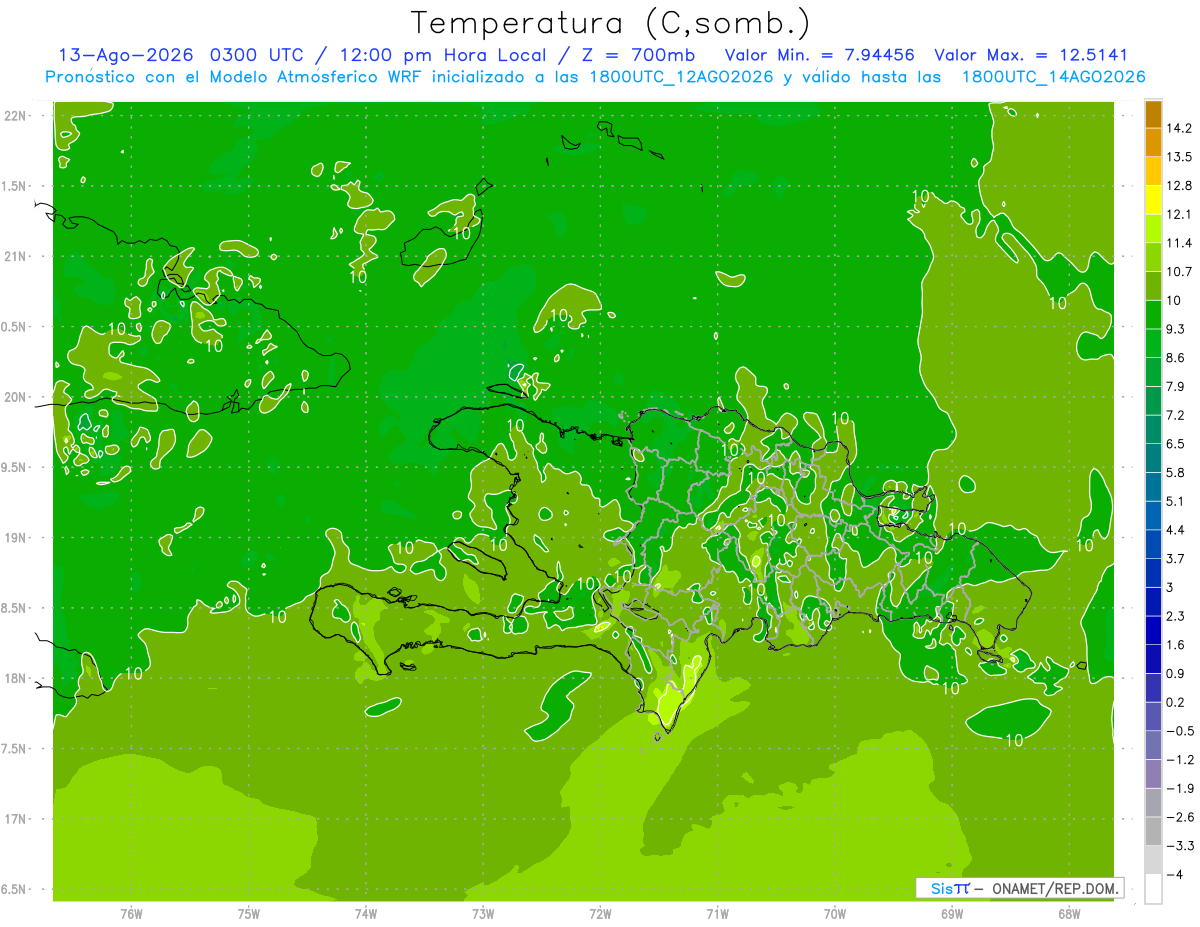Click the "68W" longitude axis label
This screenshot has width=1200, height=927.
1068,914
